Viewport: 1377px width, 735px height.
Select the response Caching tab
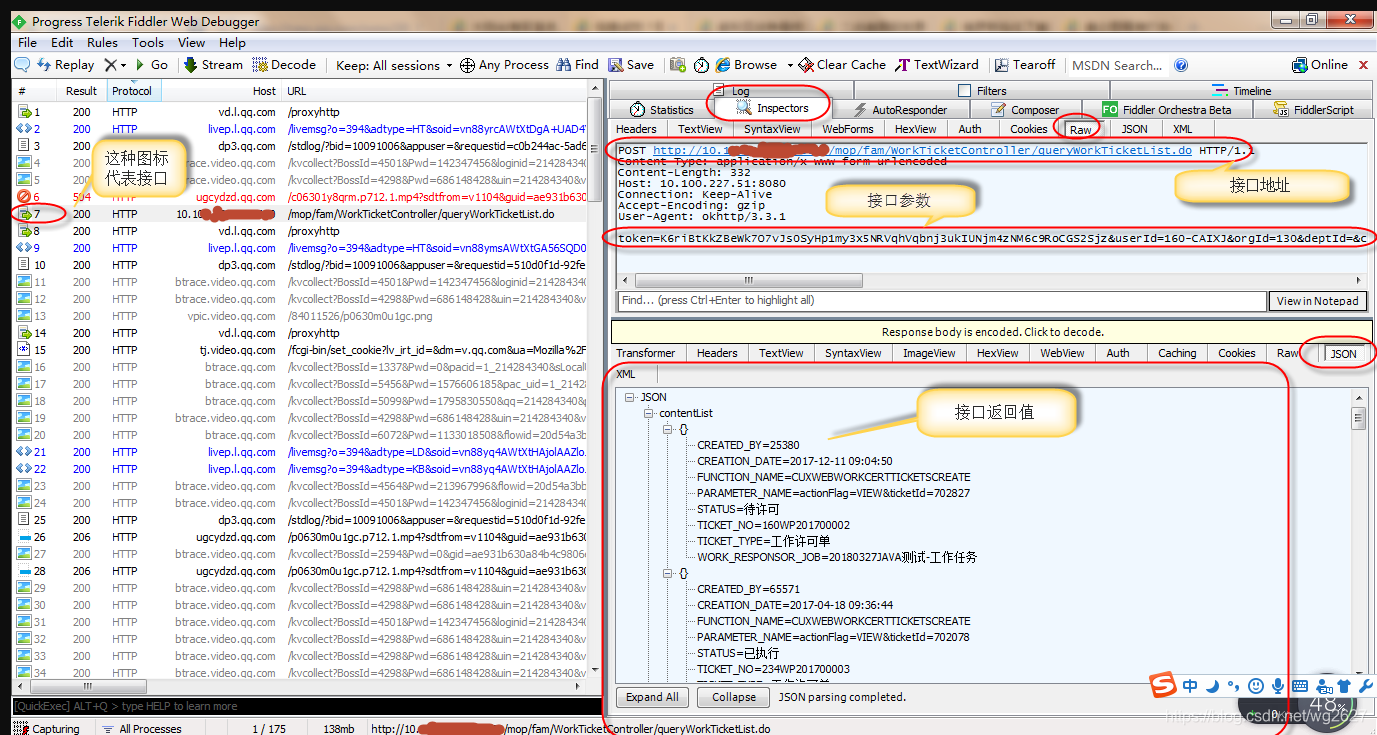click(x=1177, y=353)
